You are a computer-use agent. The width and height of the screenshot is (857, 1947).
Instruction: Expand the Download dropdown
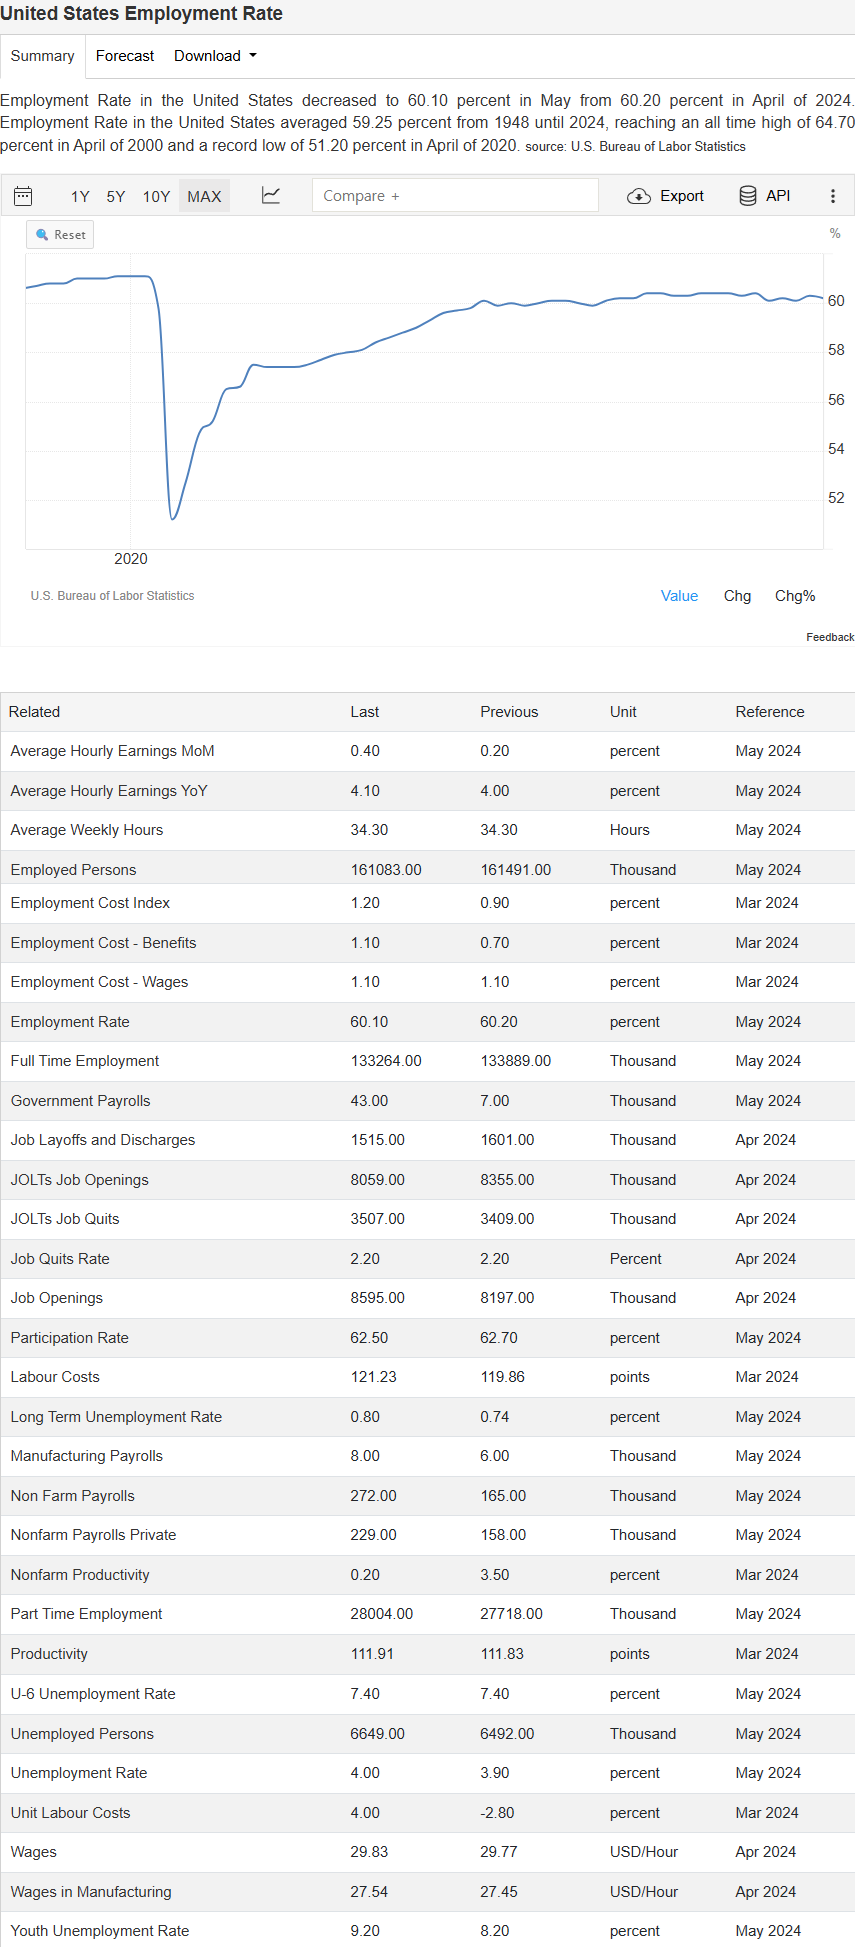click(215, 56)
